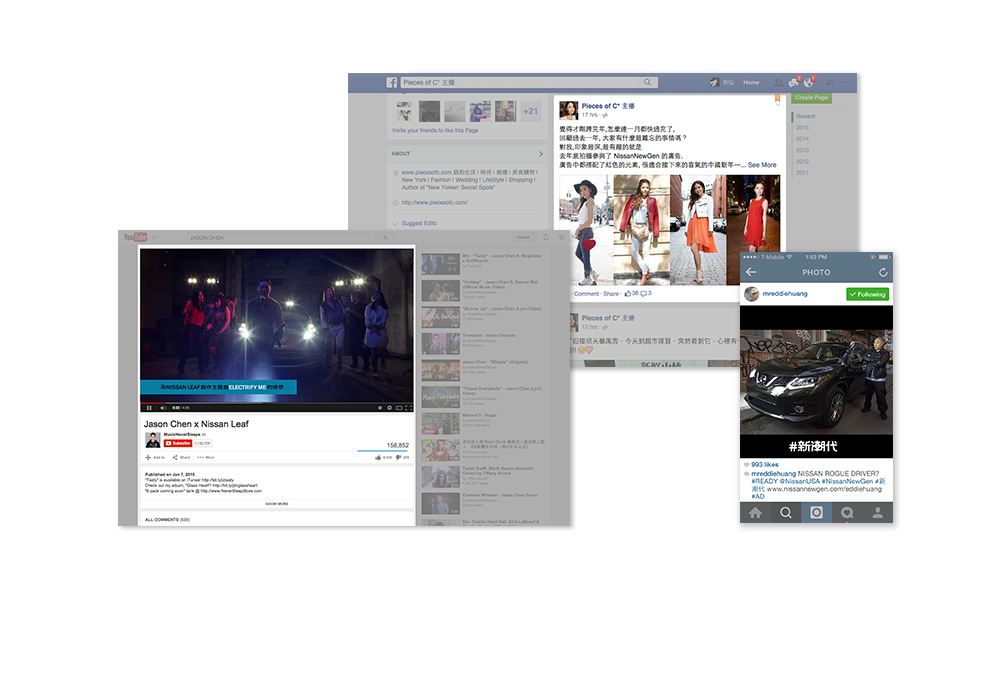Click the 993 likes count on Instagram
Screen dimensions: 1000x700
tap(765, 465)
